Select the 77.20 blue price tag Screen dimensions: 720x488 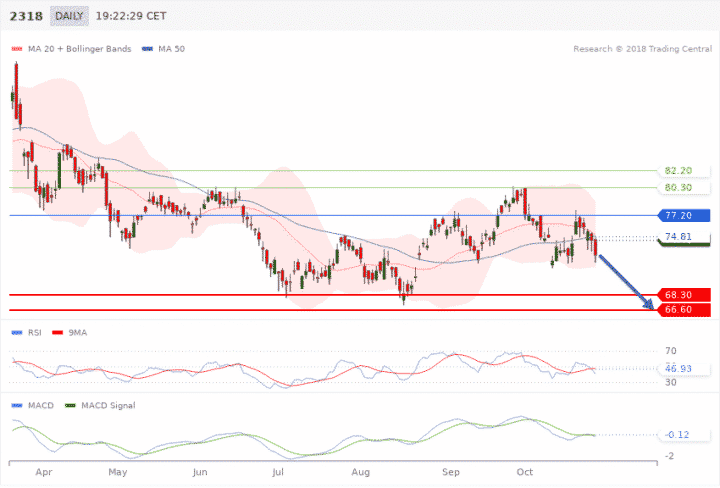684,215
